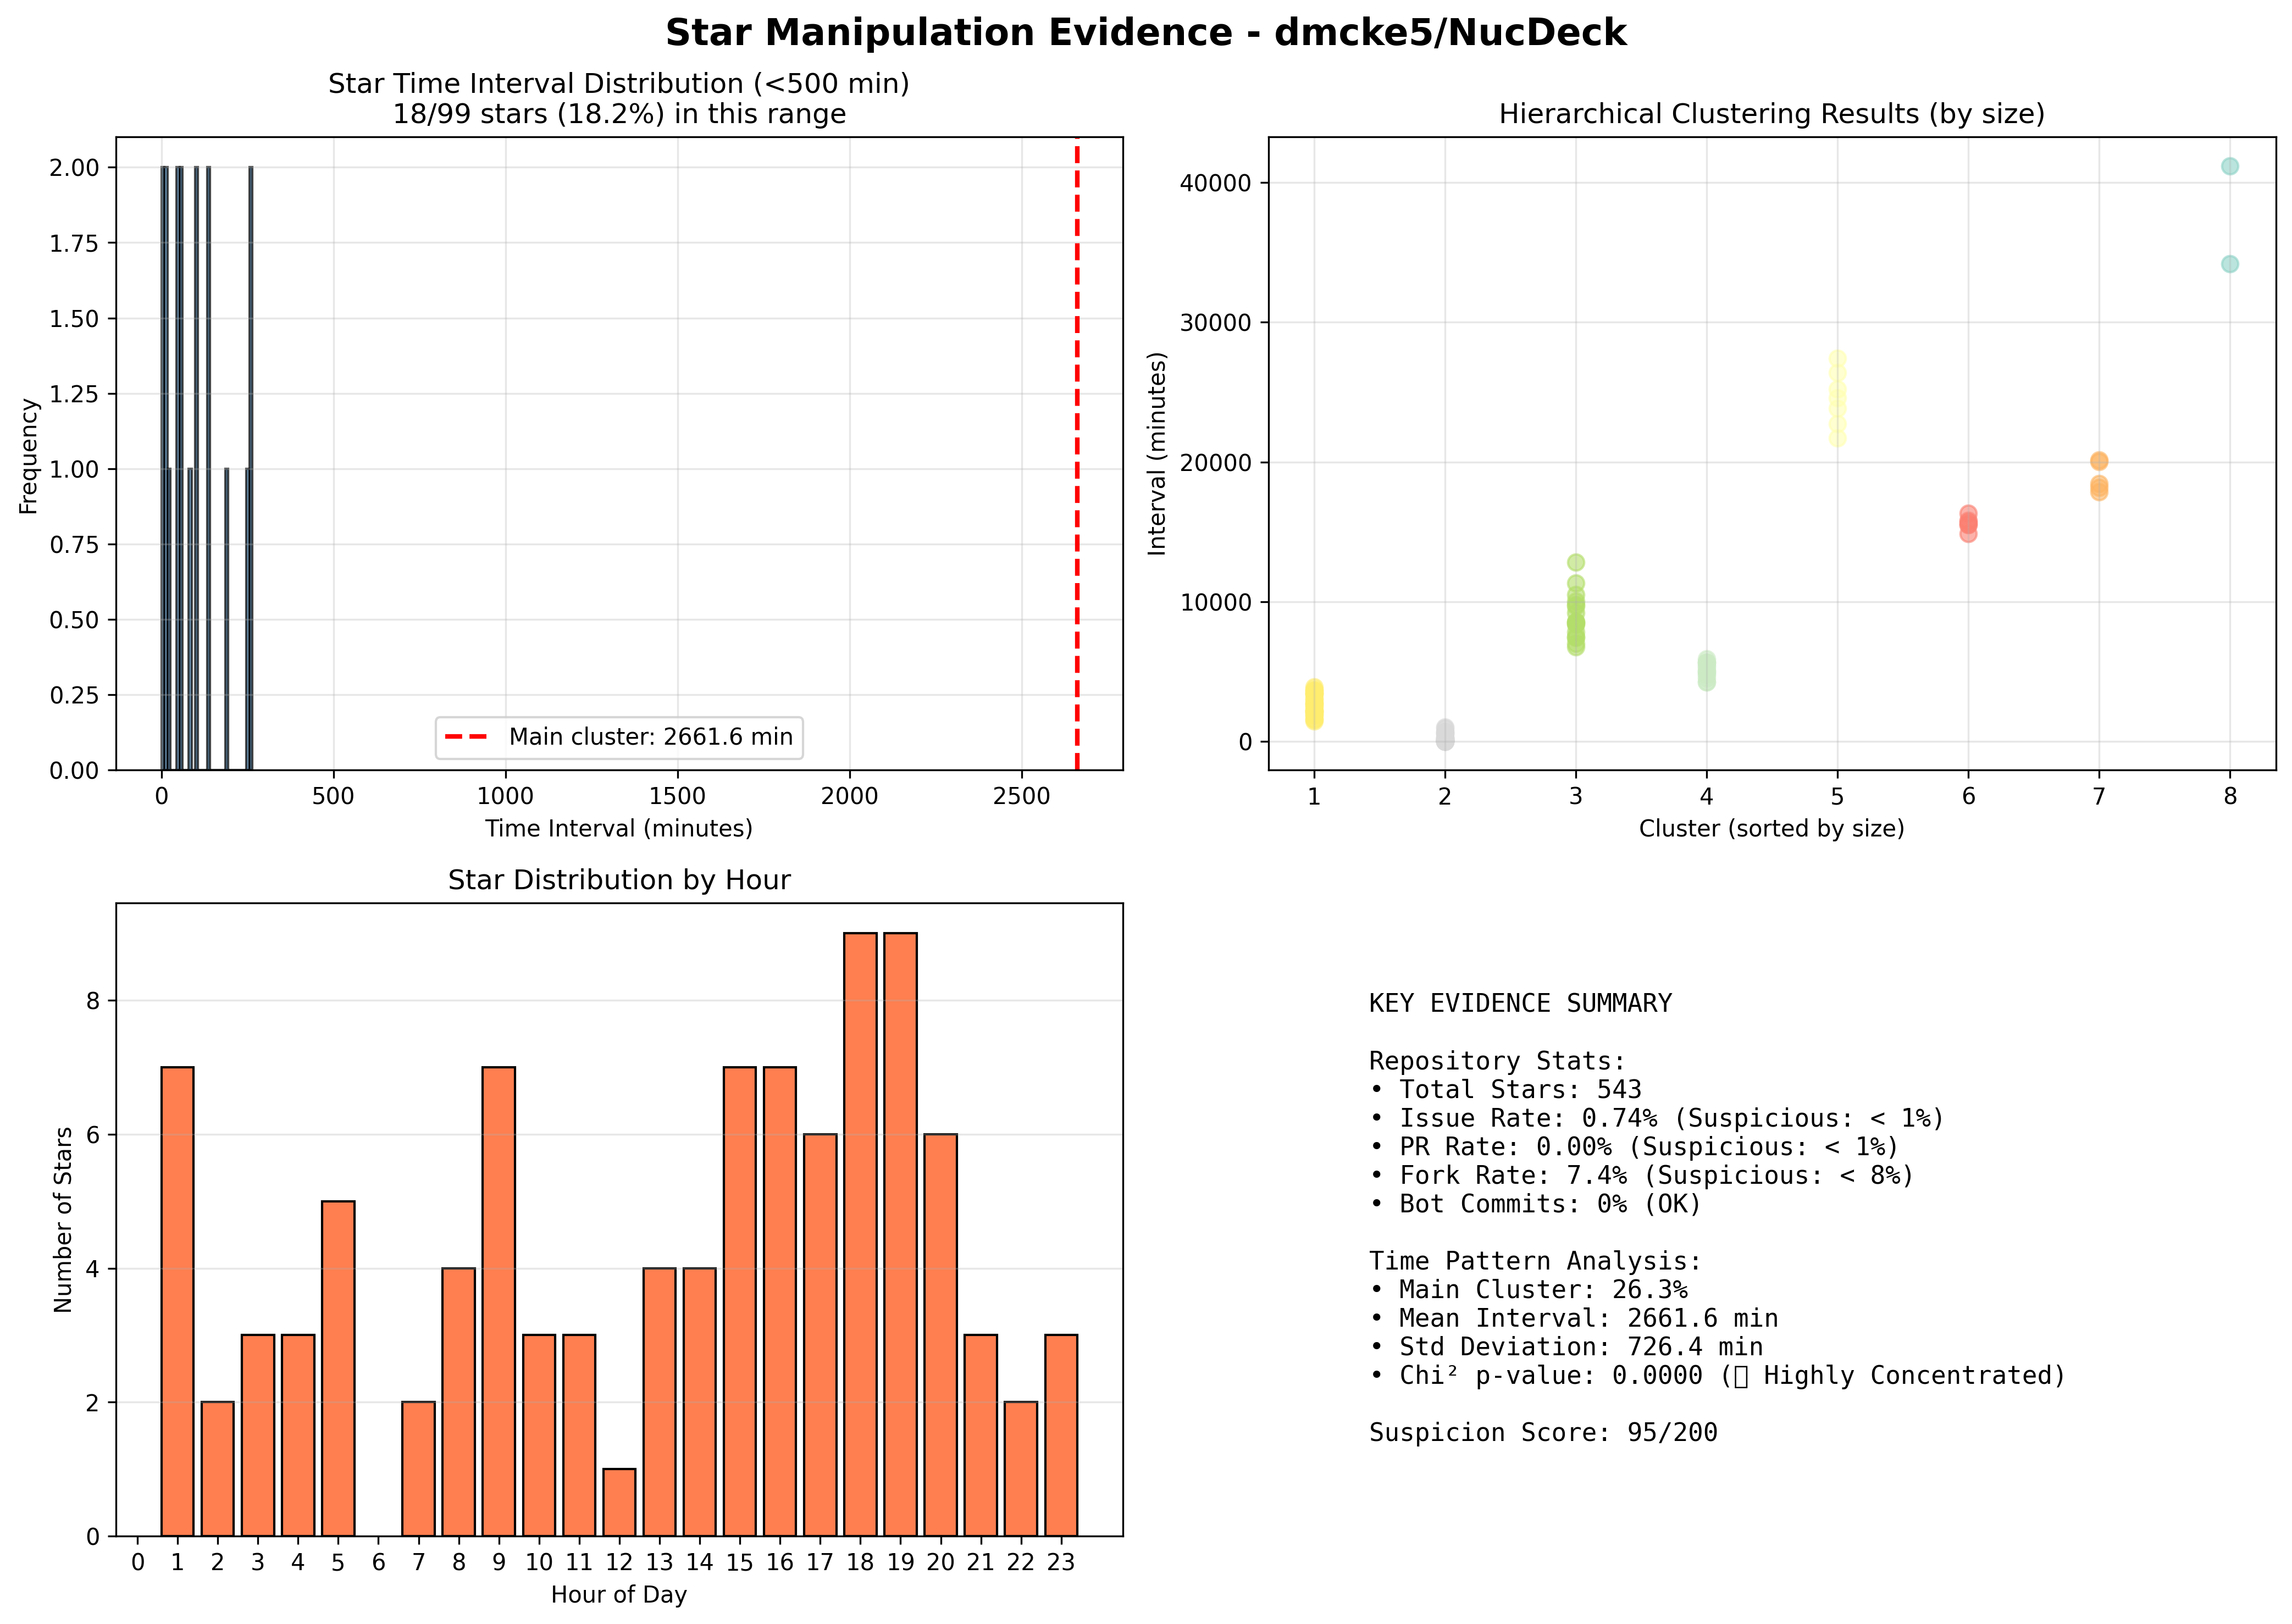Screen dimensions: 2292x1624
Task: Click the 'Star Time Interval Distribution (<500 min)' title
Action: click(619, 84)
